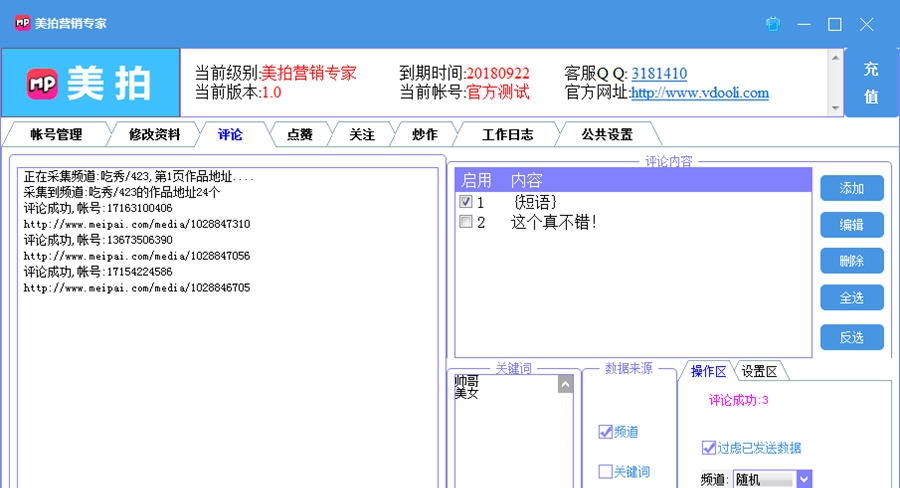Image resolution: width=900 pixels, height=488 pixels.
Task: Click the customer service QQ number 3181410
Action: pyautogui.click(x=659, y=73)
